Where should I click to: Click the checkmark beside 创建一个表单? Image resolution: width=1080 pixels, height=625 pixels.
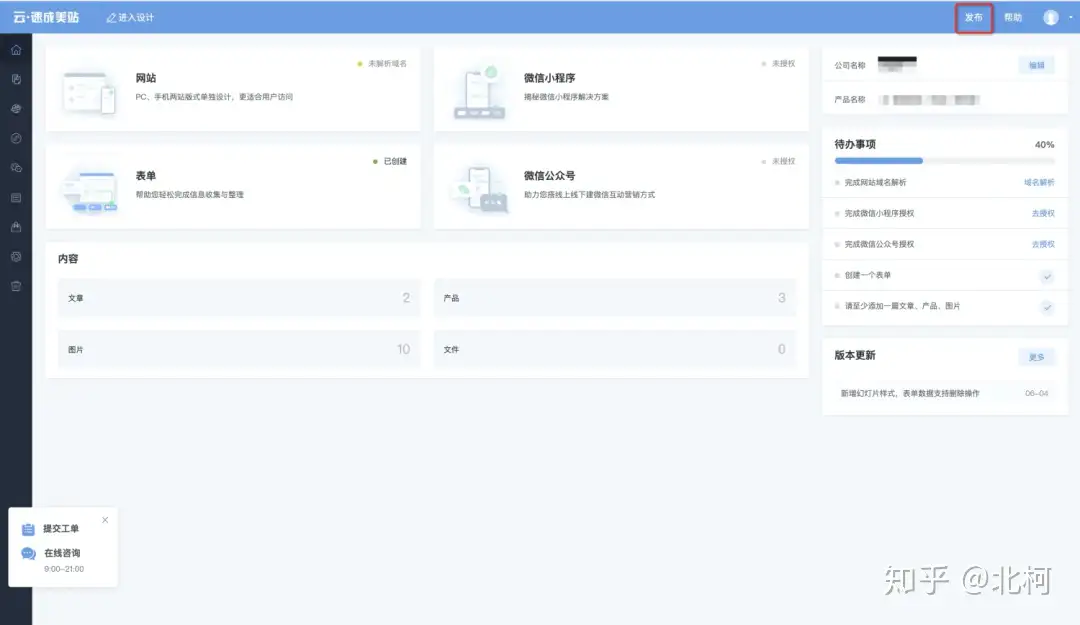[1047, 276]
